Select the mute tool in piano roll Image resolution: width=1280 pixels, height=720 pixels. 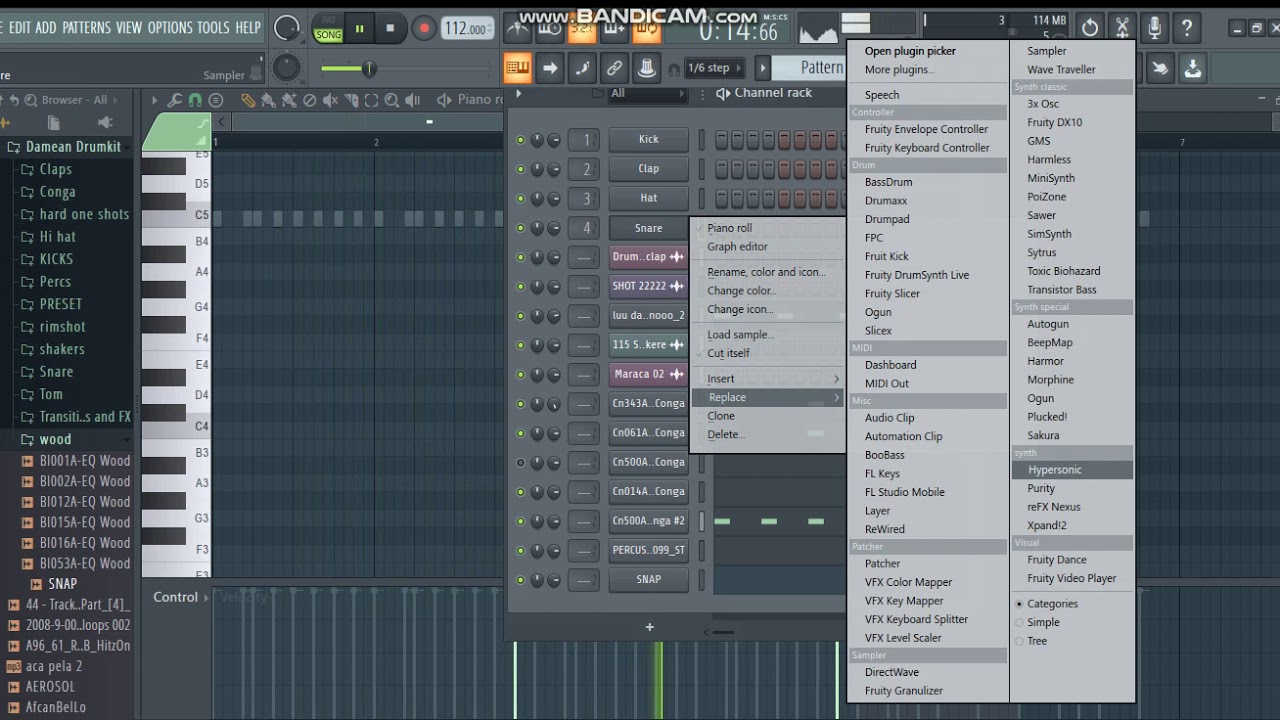(x=330, y=100)
